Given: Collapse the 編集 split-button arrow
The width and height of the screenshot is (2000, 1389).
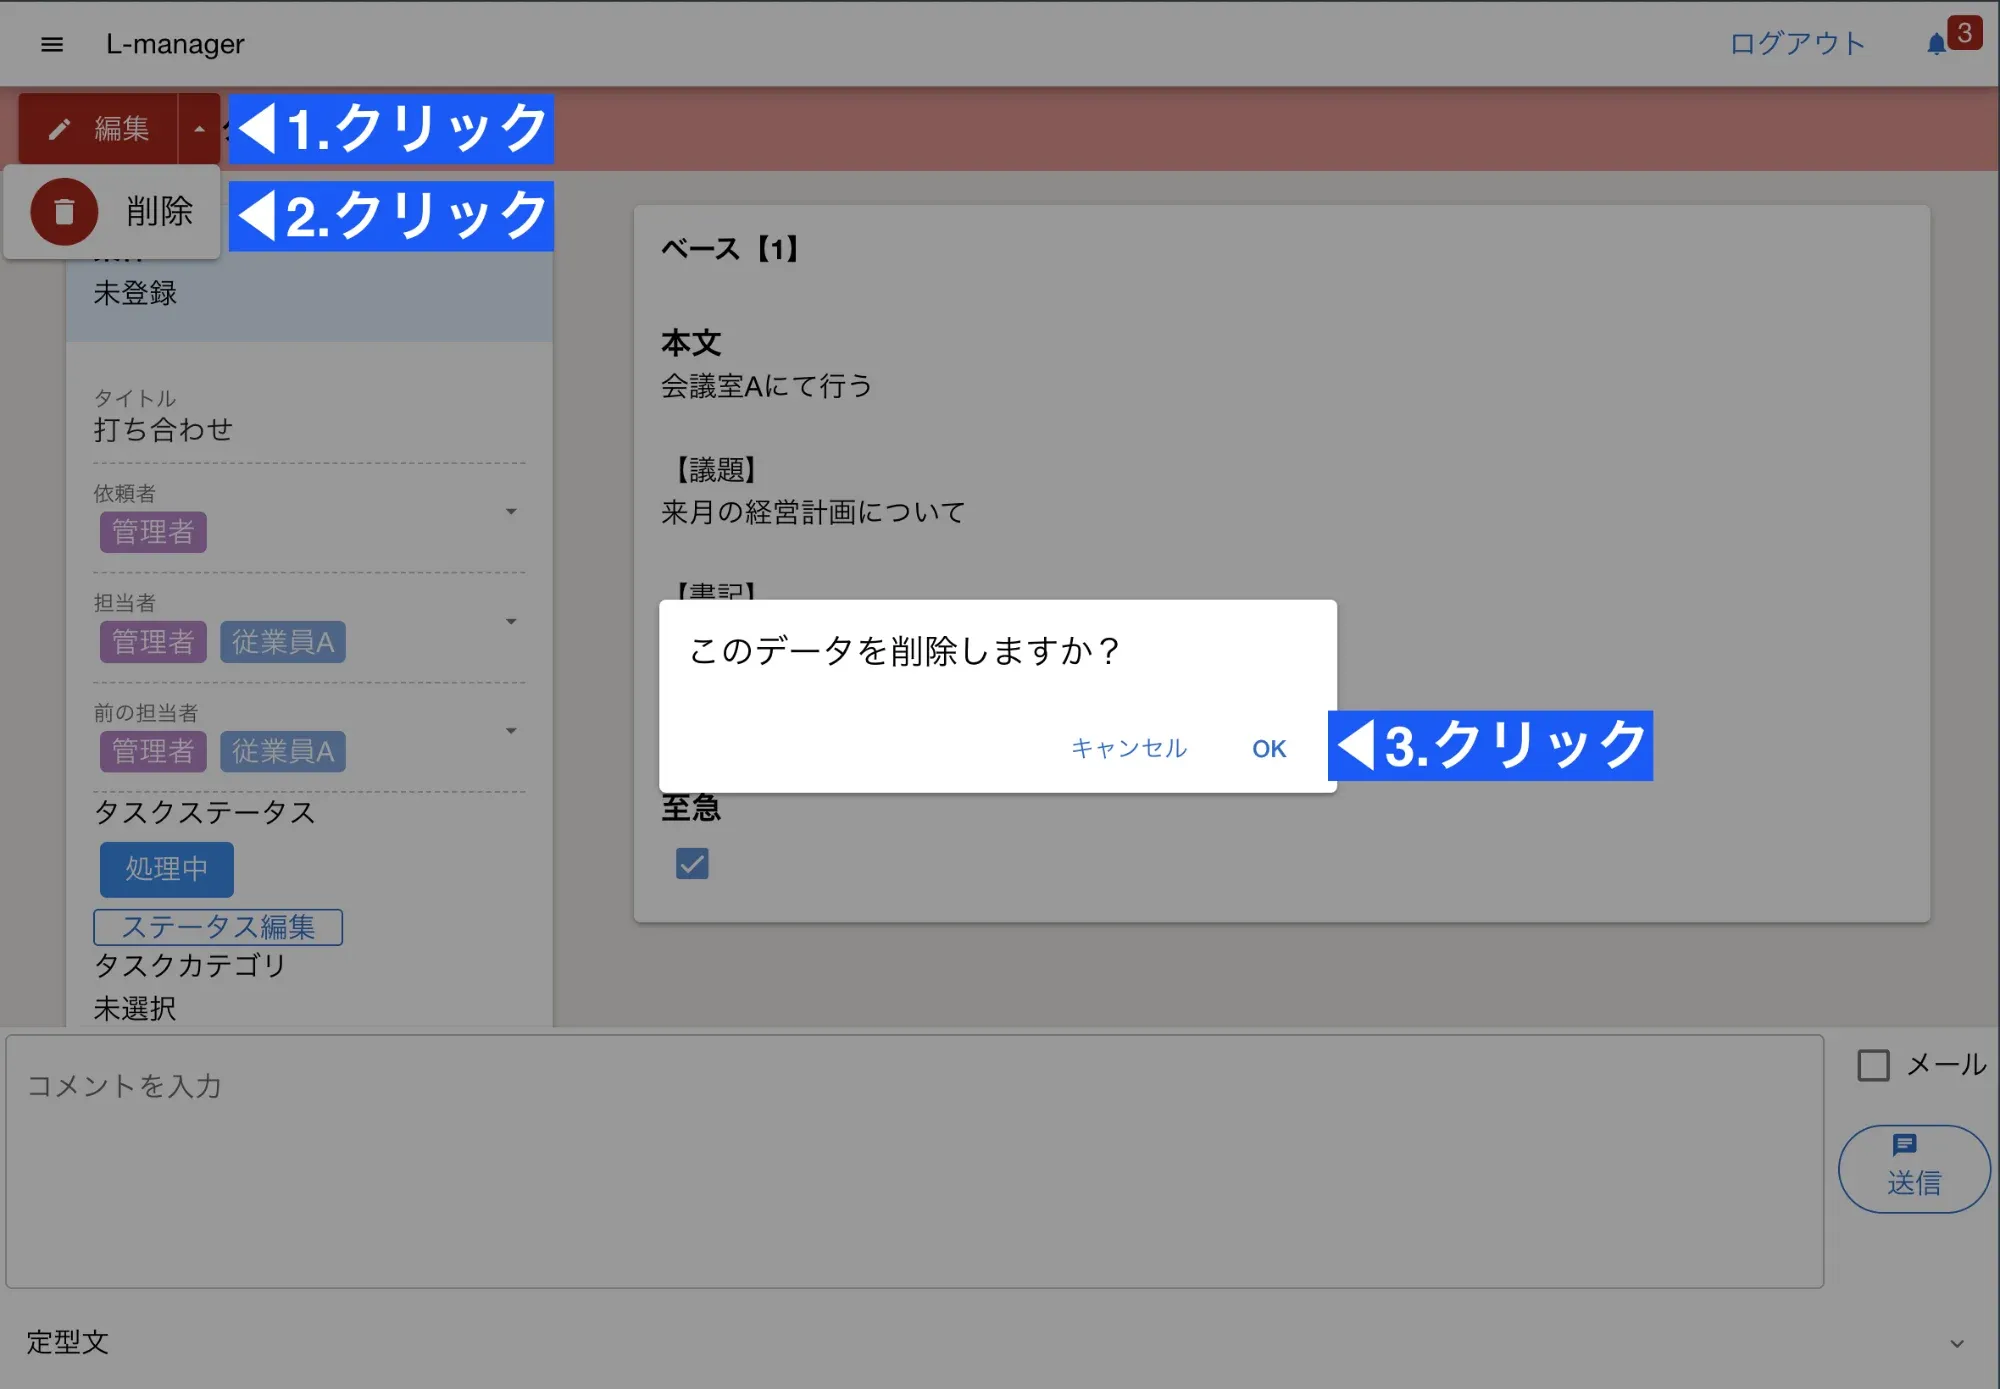Looking at the screenshot, I should pyautogui.click(x=199, y=129).
